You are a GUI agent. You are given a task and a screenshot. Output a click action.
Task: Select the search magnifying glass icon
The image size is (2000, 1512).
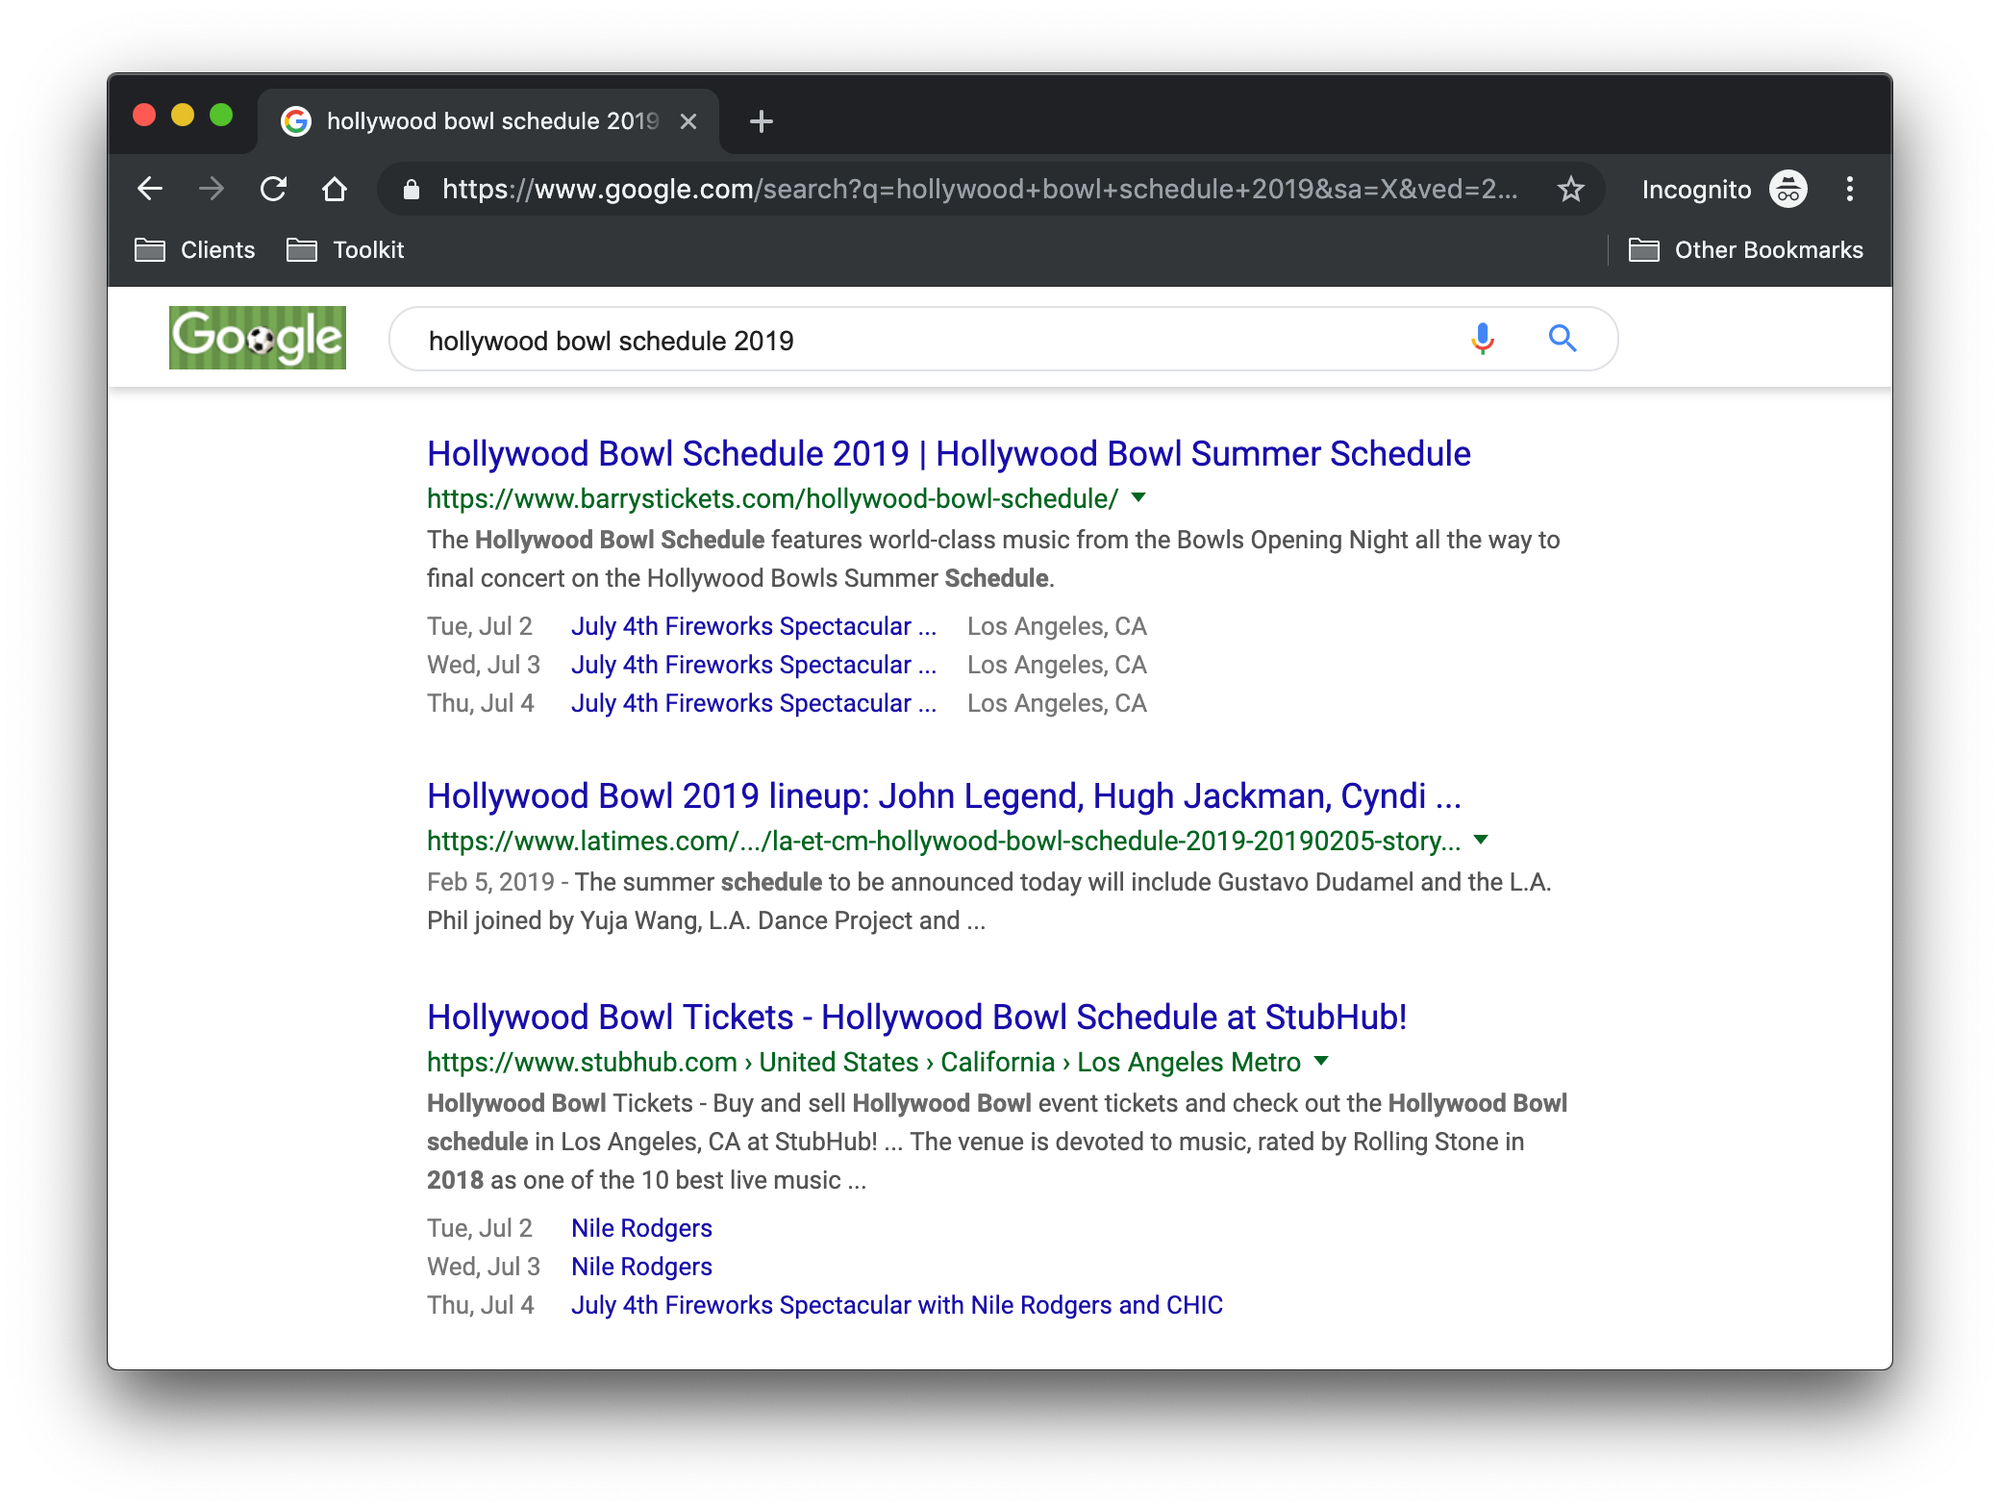1562,339
